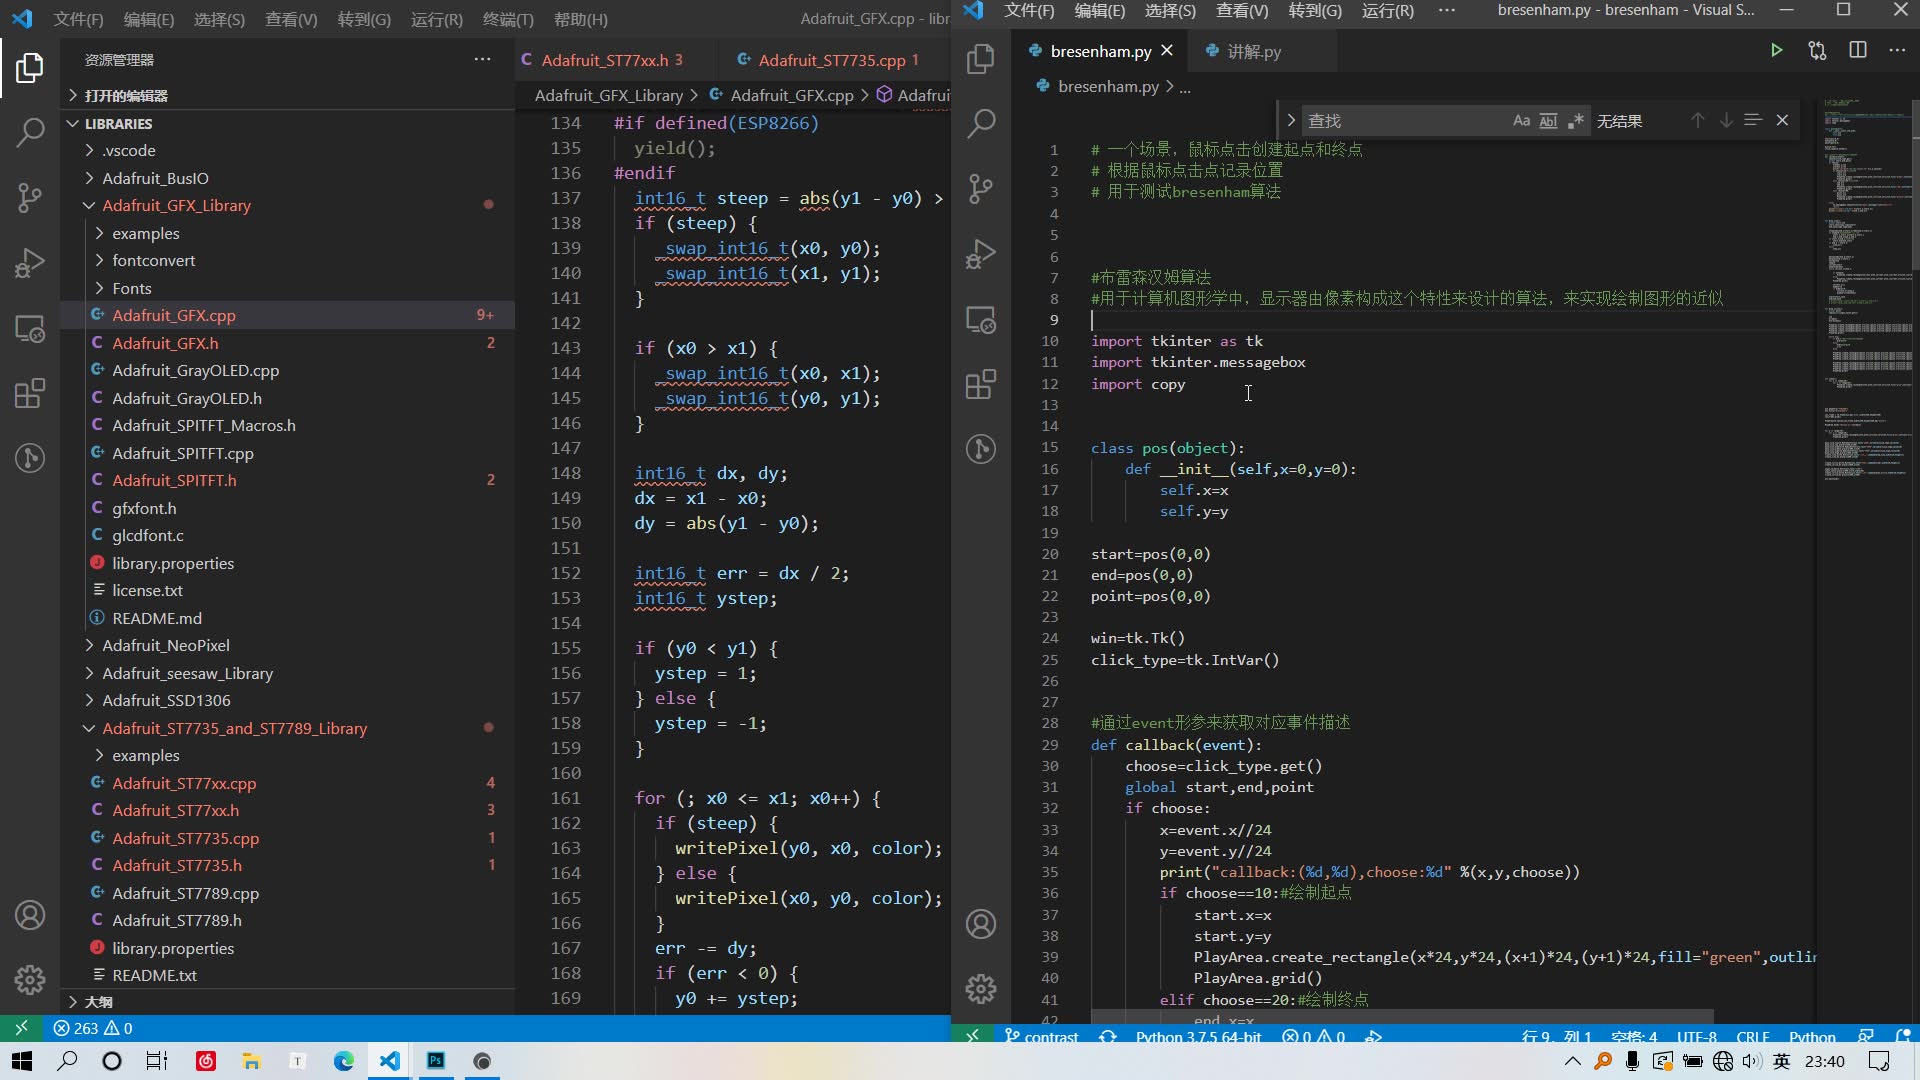Open Search view in right window sidebar
Screen dimensions: 1920x1080
pyautogui.click(x=981, y=124)
